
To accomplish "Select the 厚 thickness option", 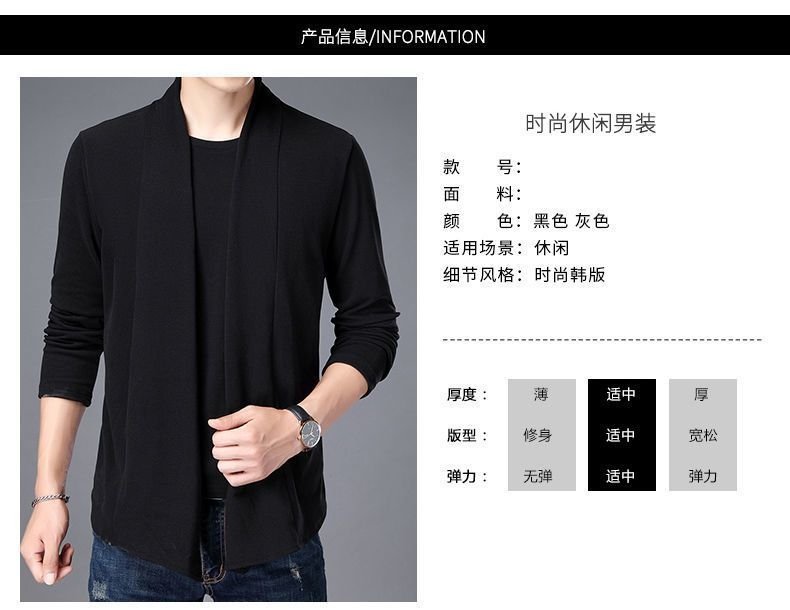I will [x=702, y=394].
